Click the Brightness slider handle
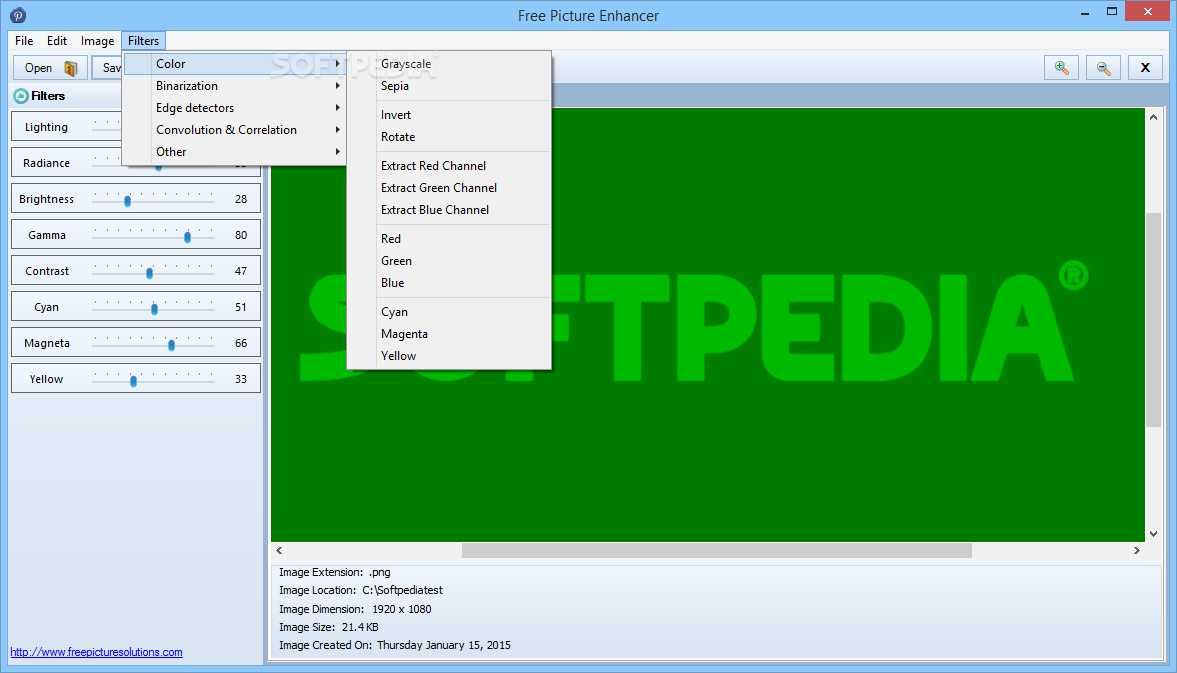This screenshot has height=673, width=1177. click(x=128, y=201)
